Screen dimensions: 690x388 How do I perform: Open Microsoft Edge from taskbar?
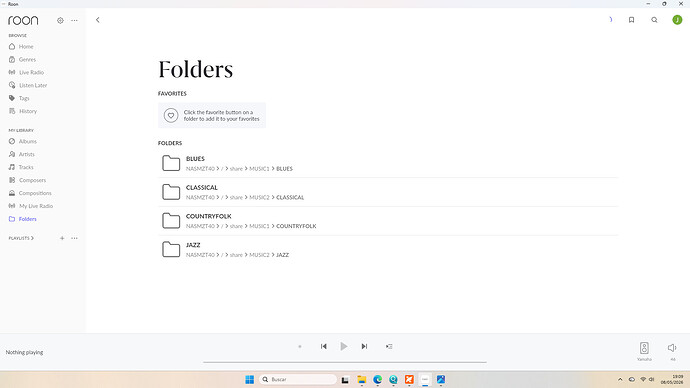click(x=378, y=379)
